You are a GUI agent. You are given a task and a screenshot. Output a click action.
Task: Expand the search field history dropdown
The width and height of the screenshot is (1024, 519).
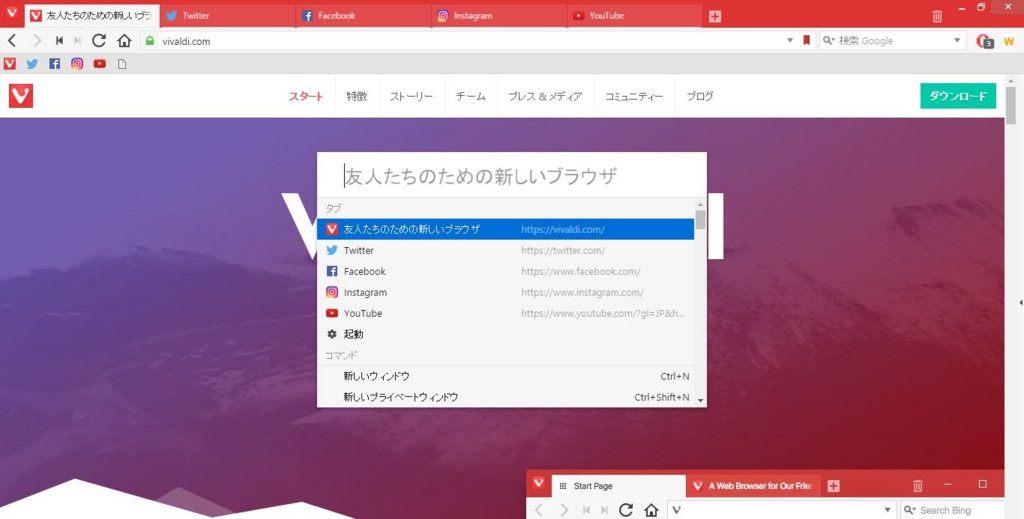click(957, 40)
